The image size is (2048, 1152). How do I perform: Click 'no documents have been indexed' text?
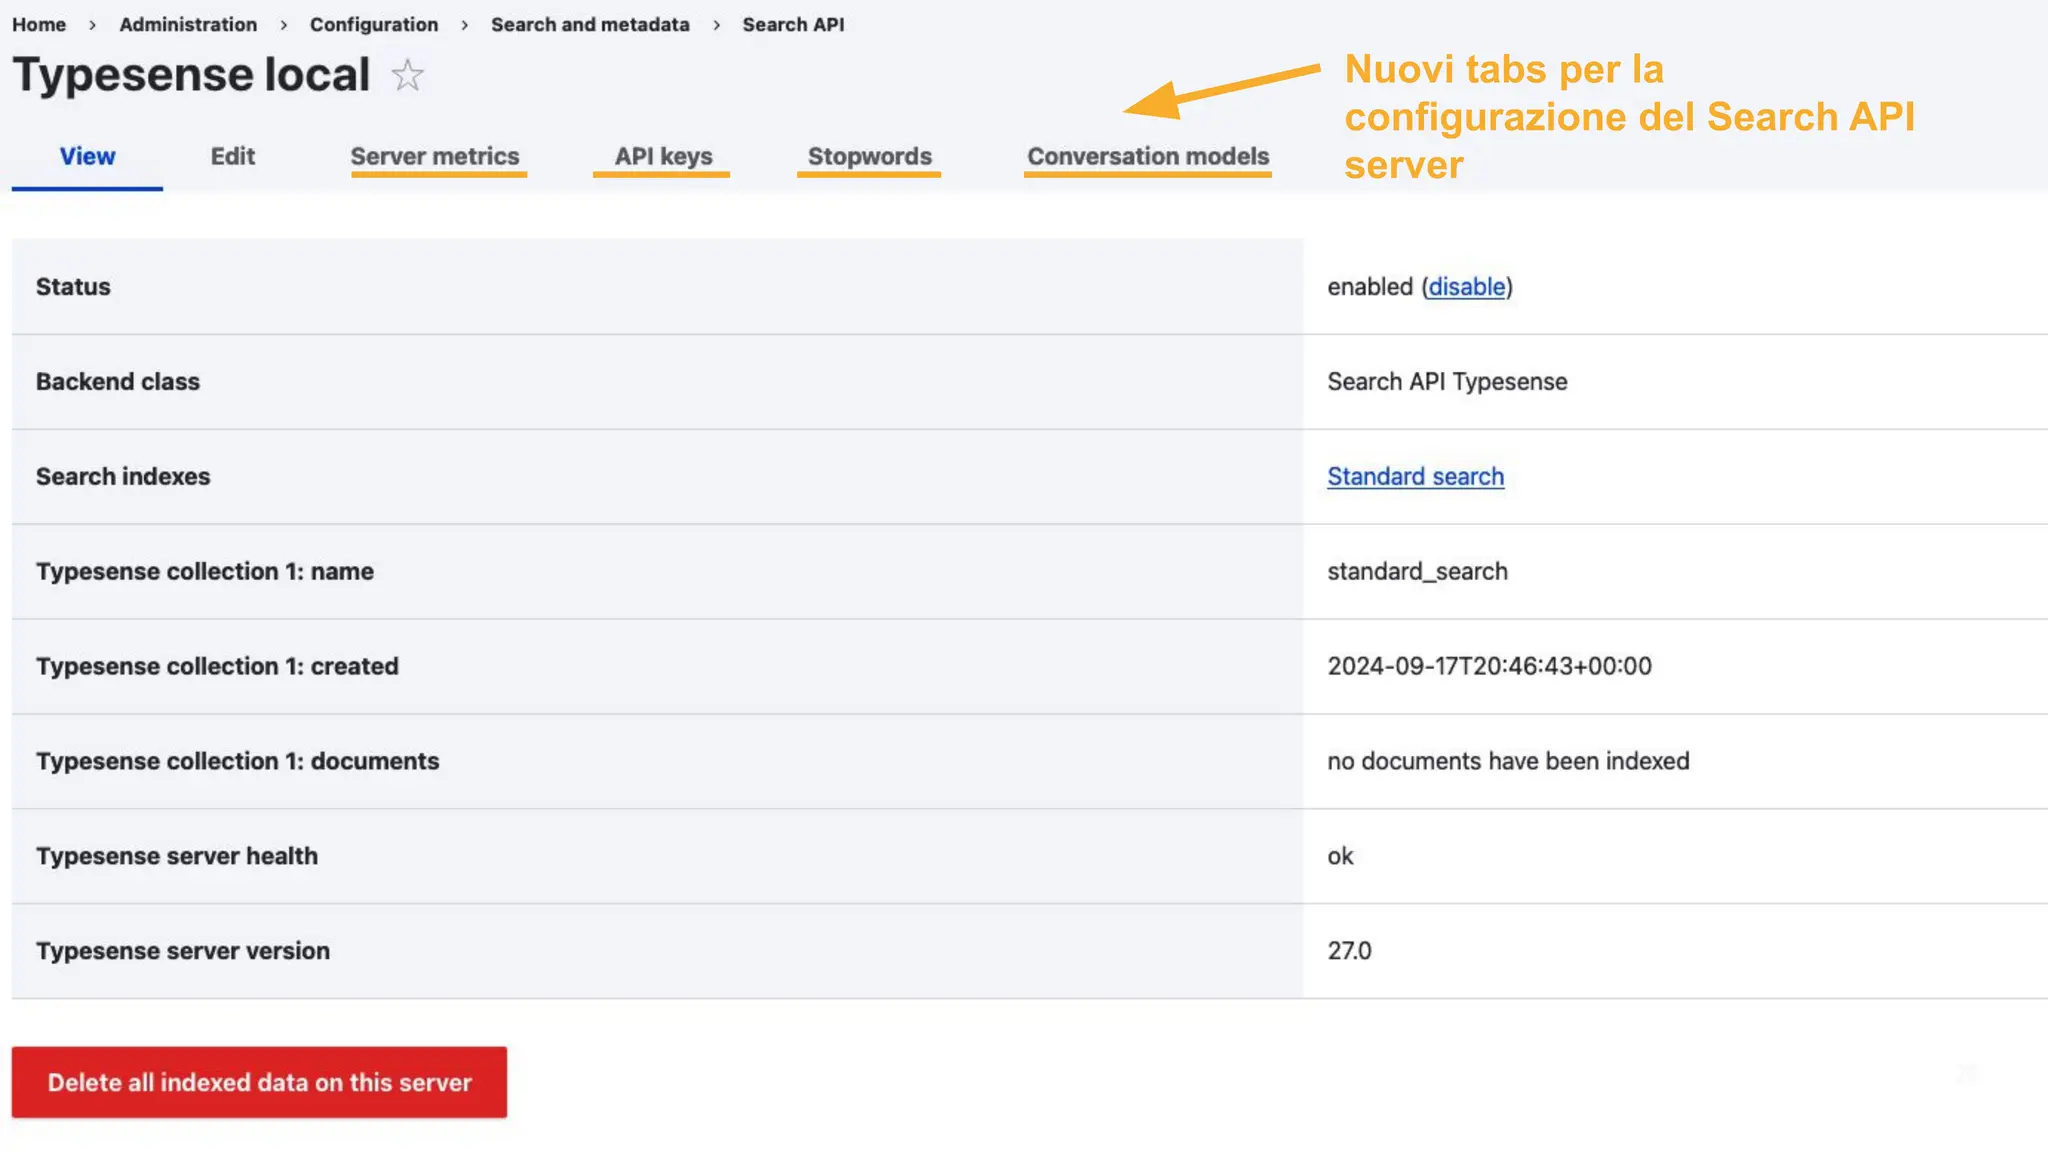coord(1508,761)
